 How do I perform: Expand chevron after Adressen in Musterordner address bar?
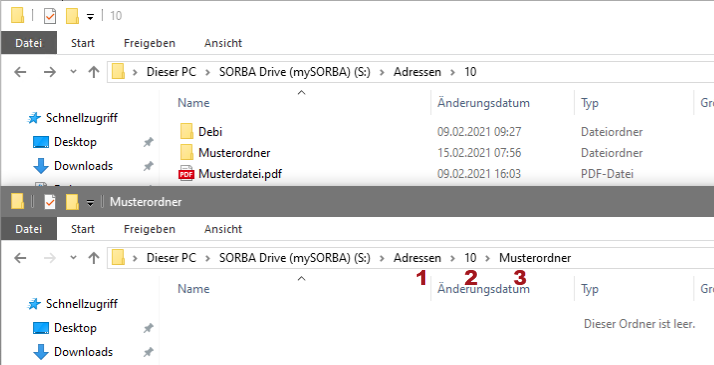pyautogui.click(x=453, y=259)
